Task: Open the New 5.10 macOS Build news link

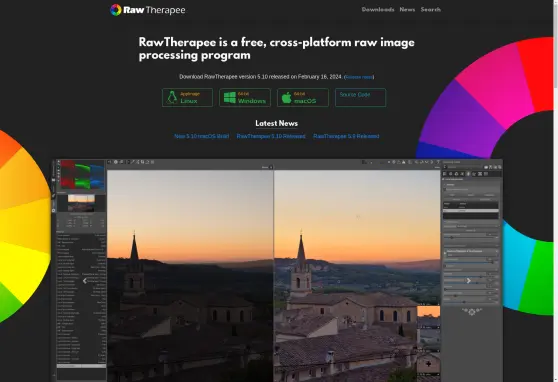Action: 201,136
